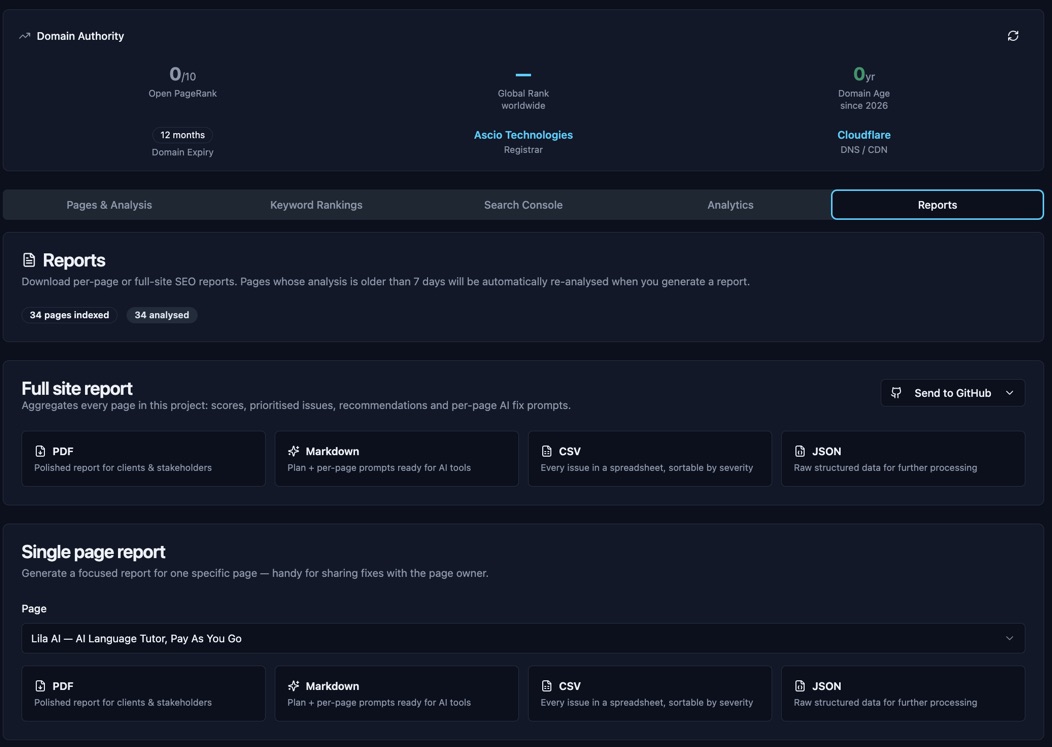Click the 'Registrar' label under Ascio Technologies
The width and height of the screenshot is (1052, 747).
[x=523, y=150]
